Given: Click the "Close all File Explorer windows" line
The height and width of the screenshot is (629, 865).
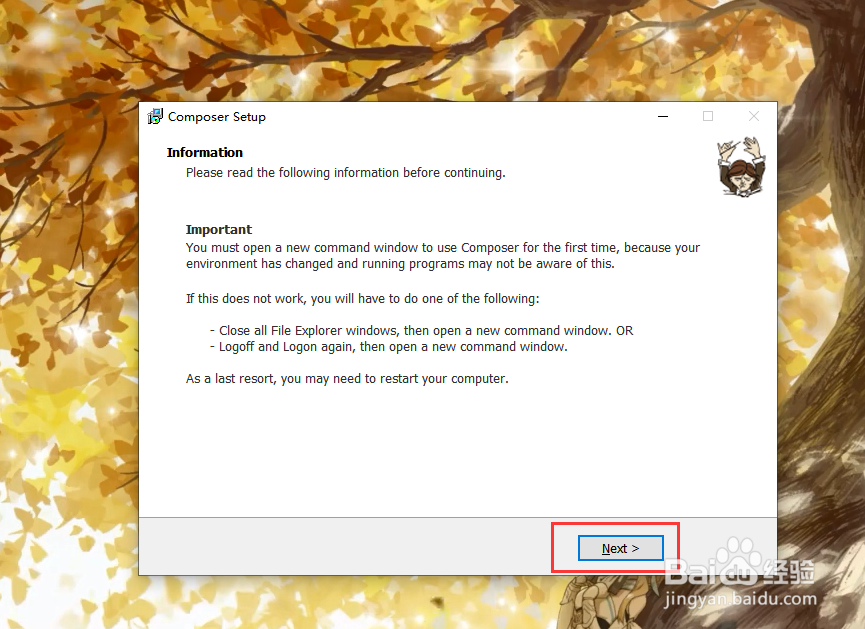Looking at the screenshot, I should pyautogui.click(x=421, y=331).
